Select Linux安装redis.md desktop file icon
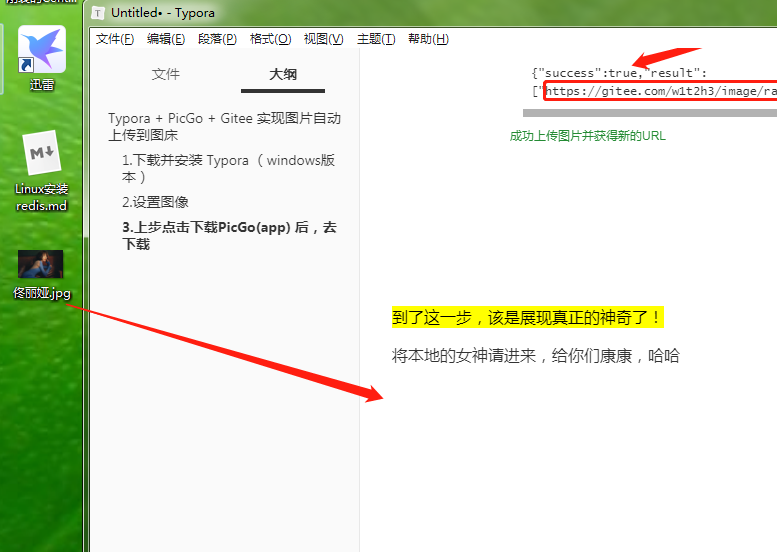This screenshot has width=777, height=552. coord(42,171)
